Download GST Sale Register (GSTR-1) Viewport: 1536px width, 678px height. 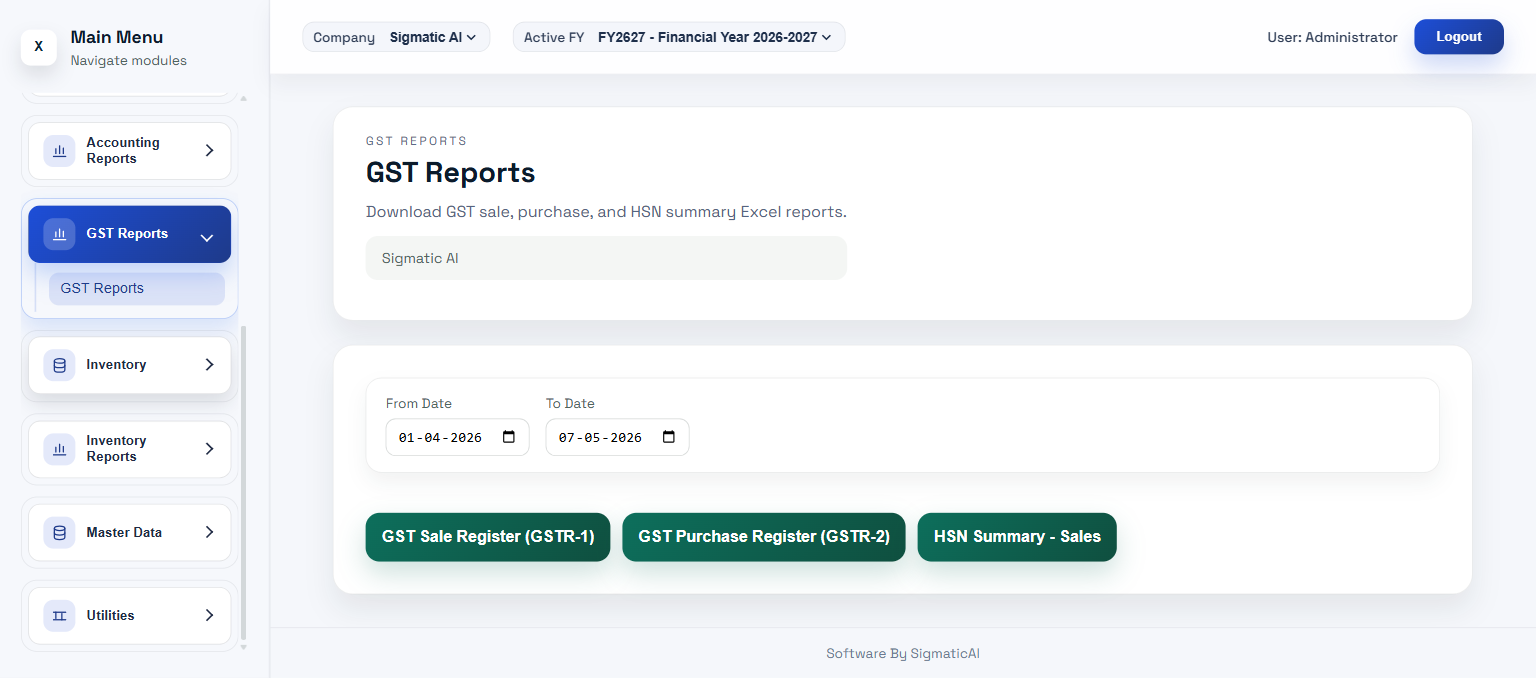488,537
